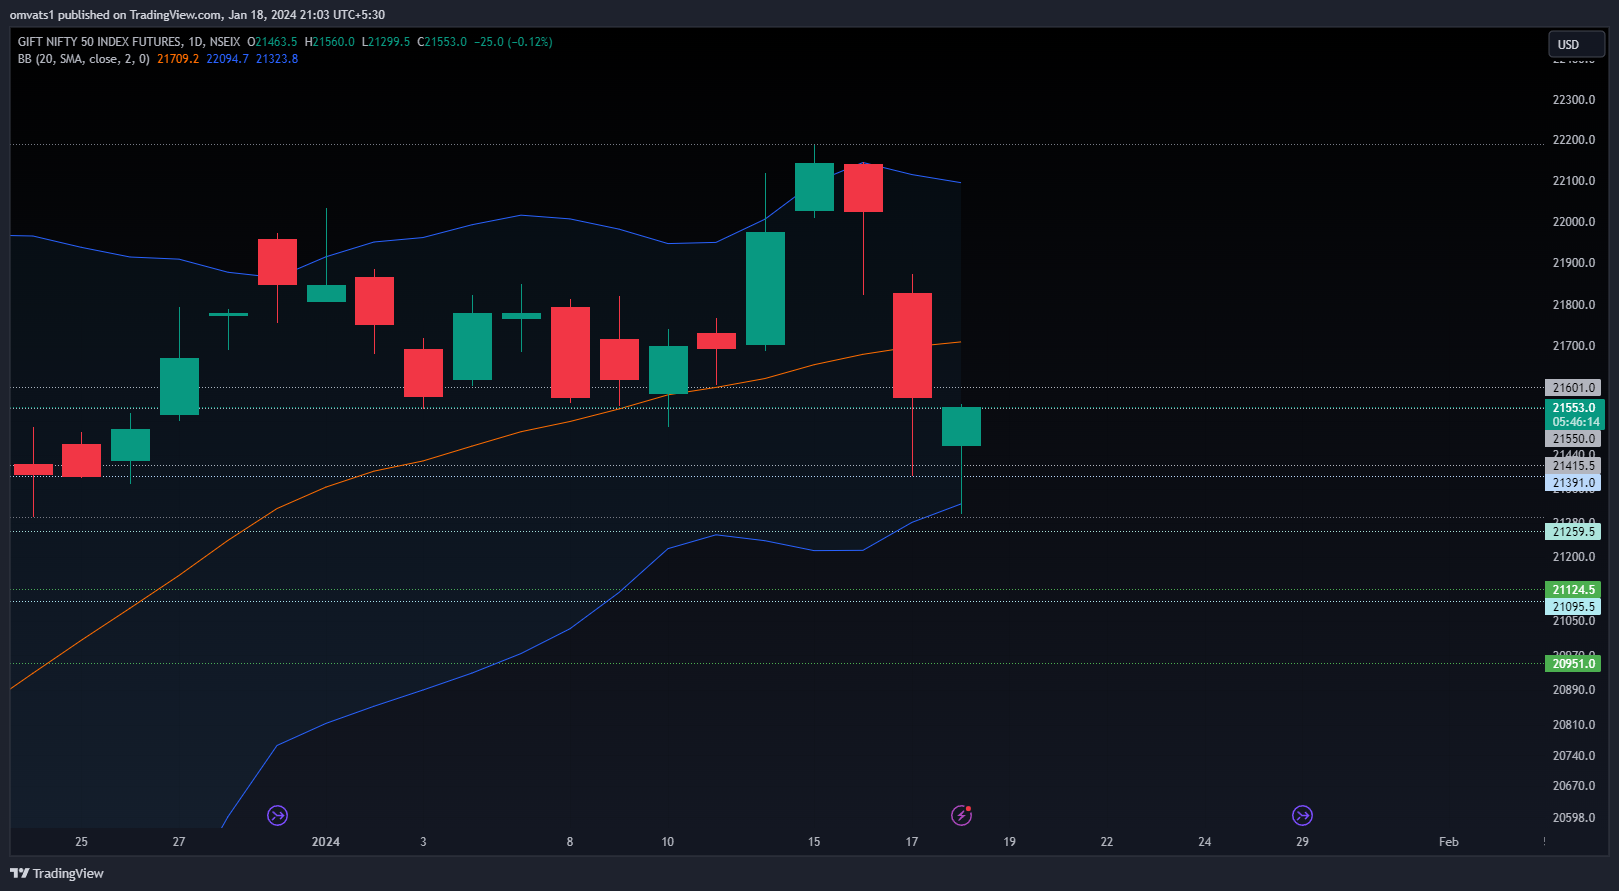This screenshot has height=891, width=1619.
Task: Select the GIFT NIFTY 50 INDEX FUTURES title
Action: point(100,42)
